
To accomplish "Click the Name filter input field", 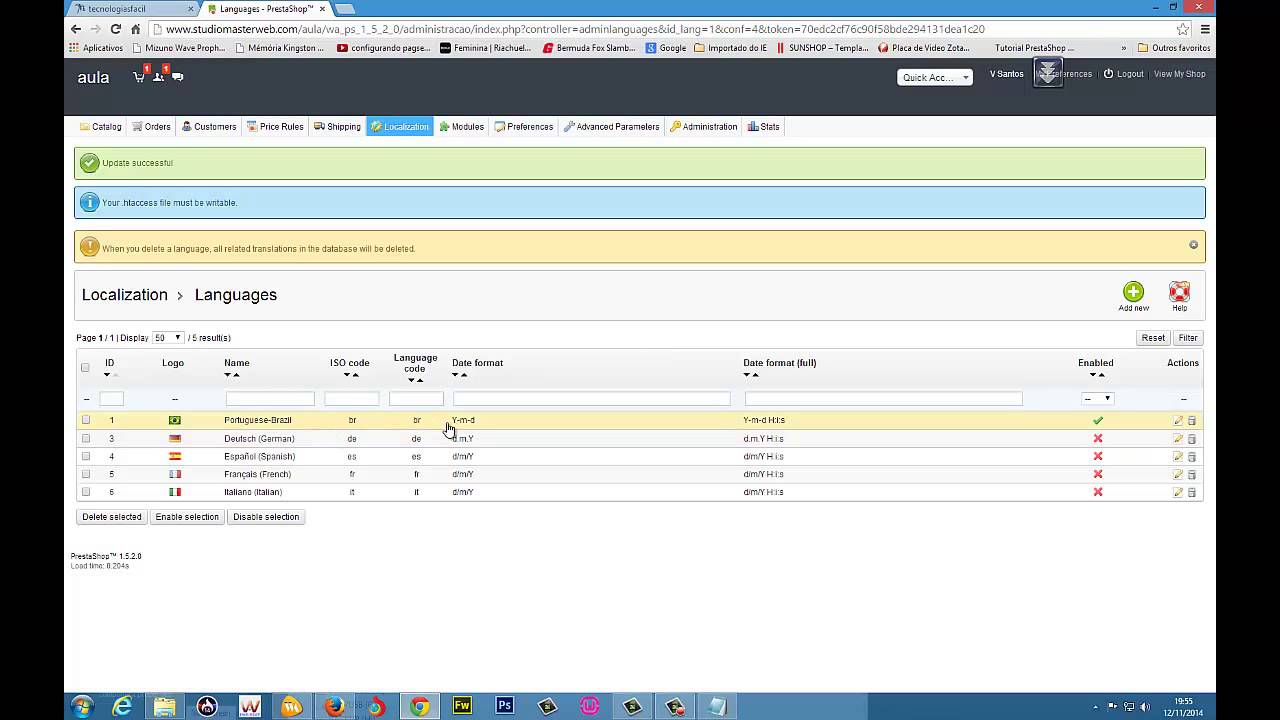I will (270, 399).
